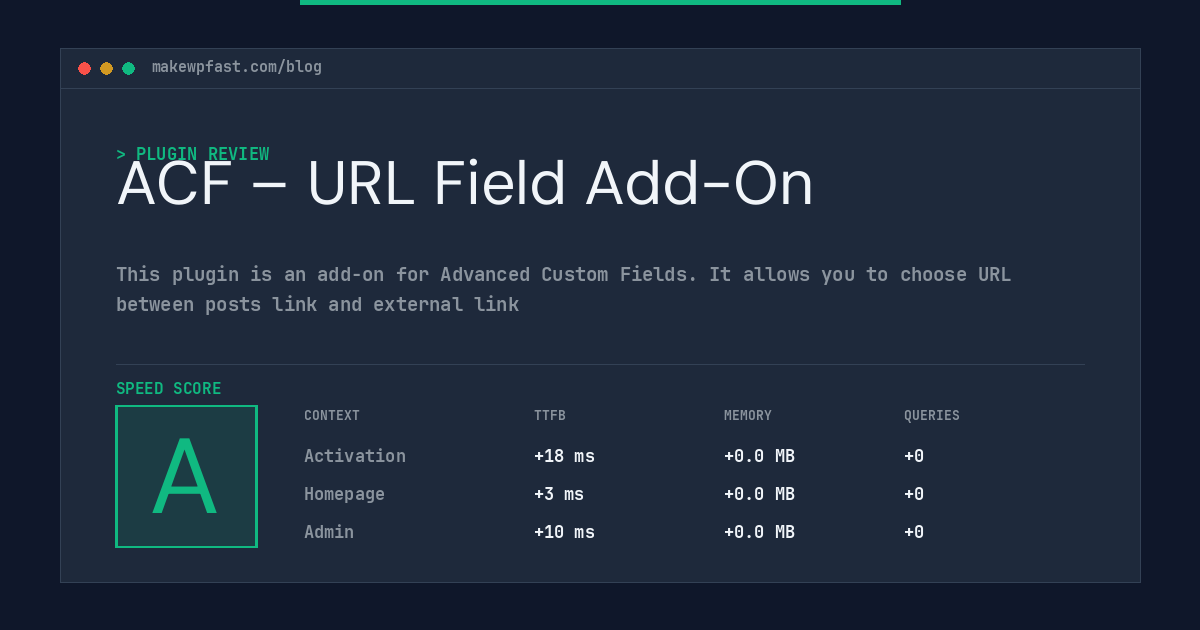The height and width of the screenshot is (630, 1200).
Task: Click the green maximize dot
Action: (129, 68)
